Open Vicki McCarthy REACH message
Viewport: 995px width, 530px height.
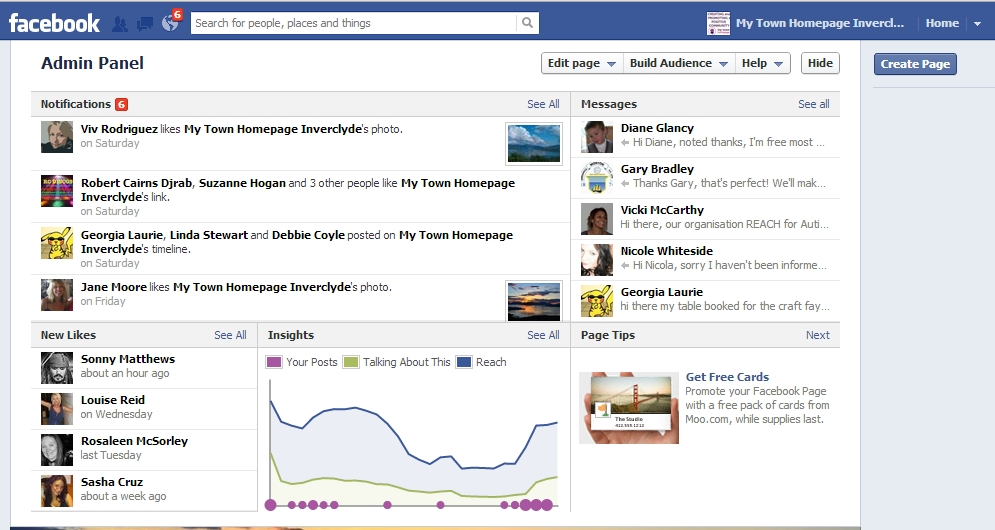[705, 219]
